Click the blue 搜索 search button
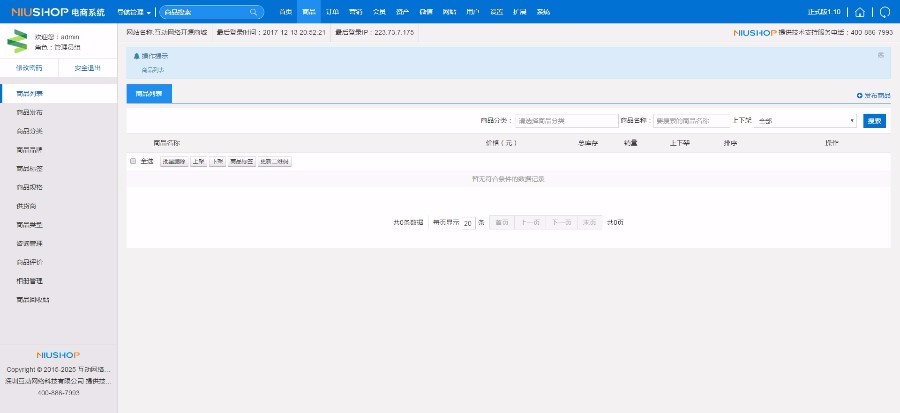Image resolution: width=900 pixels, height=413 pixels. [x=874, y=121]
